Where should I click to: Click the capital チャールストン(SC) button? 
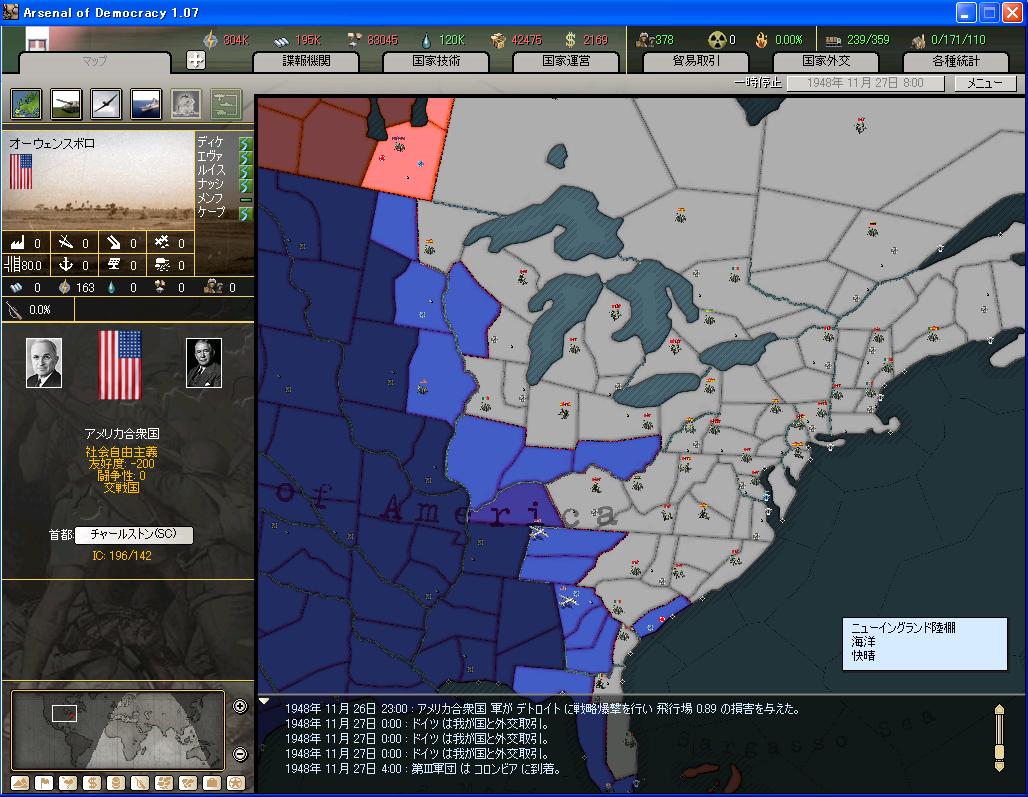134,535
